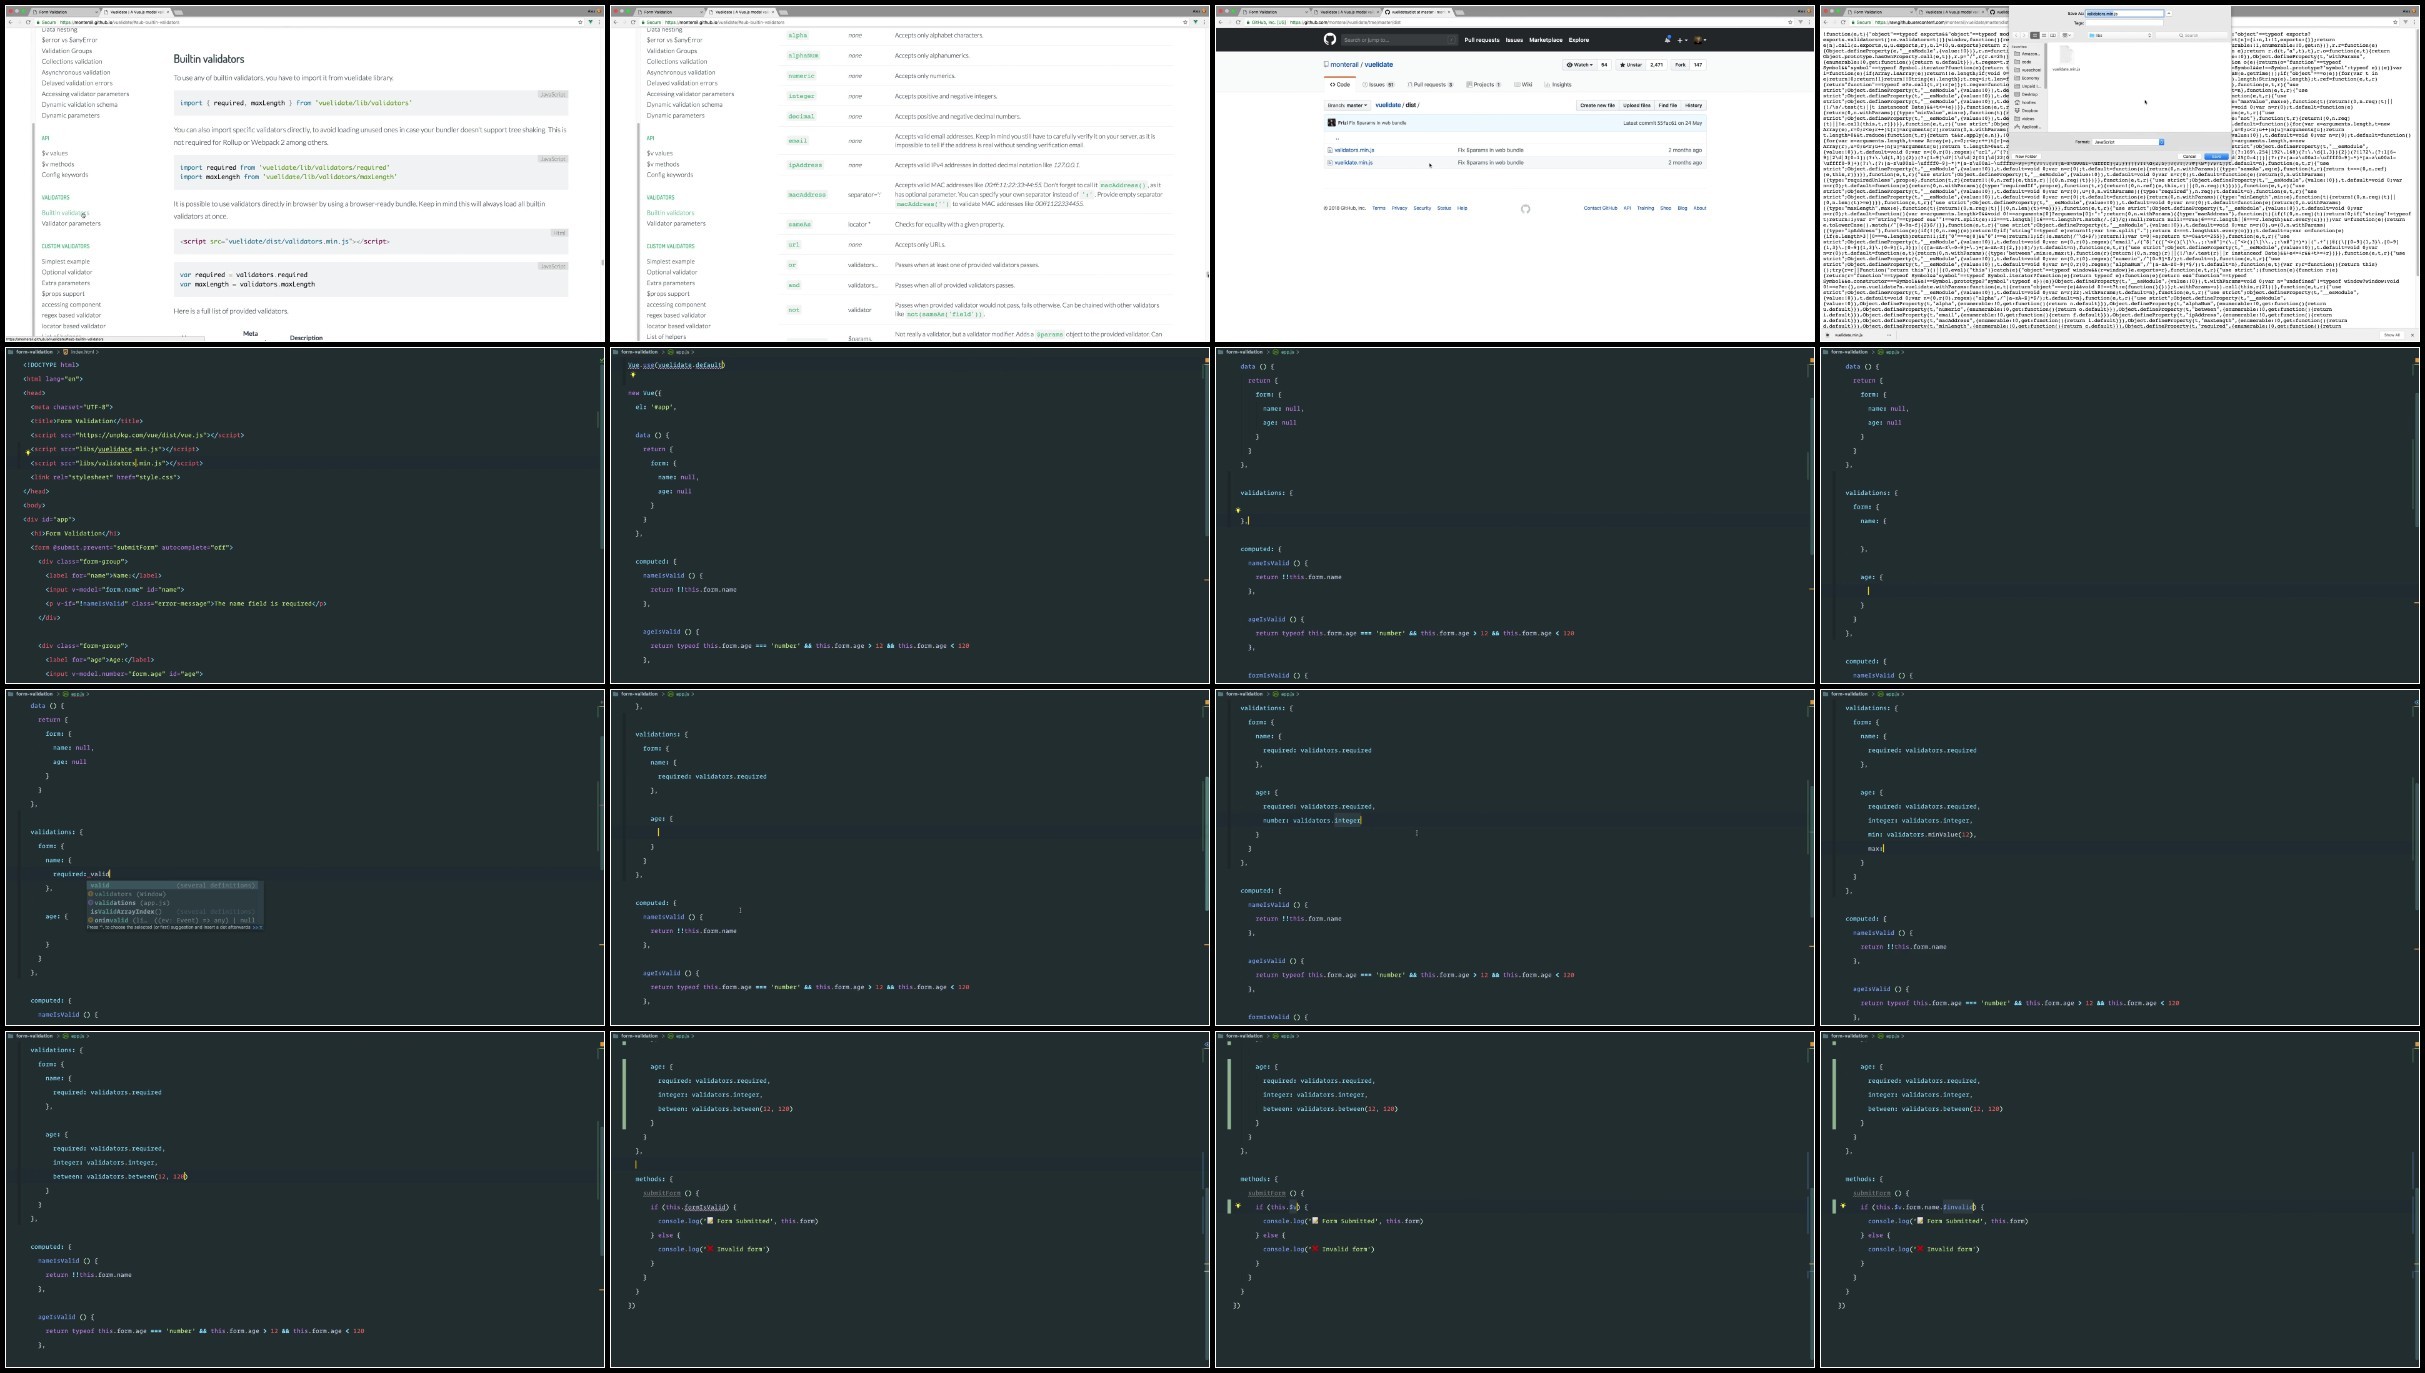Click the back arrow in the GitHub browser window
2425x1373 pixels.
tap(1220, 22)
